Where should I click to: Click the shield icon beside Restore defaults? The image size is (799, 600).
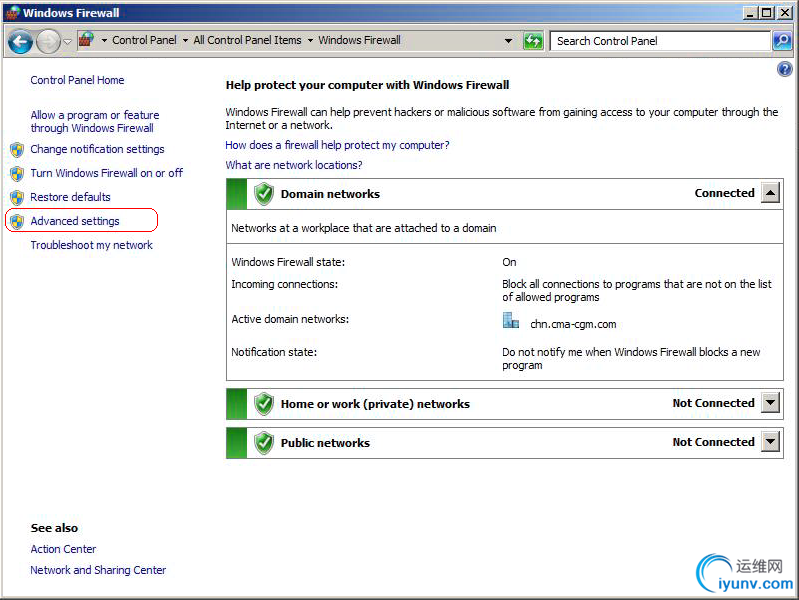pos(17,198)
